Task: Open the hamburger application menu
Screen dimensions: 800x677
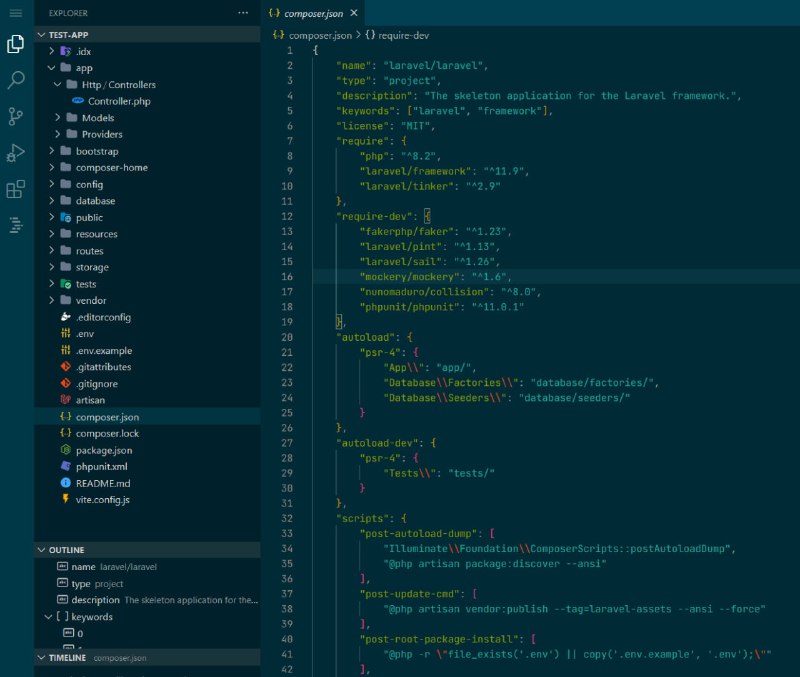Action: [16, 13]
